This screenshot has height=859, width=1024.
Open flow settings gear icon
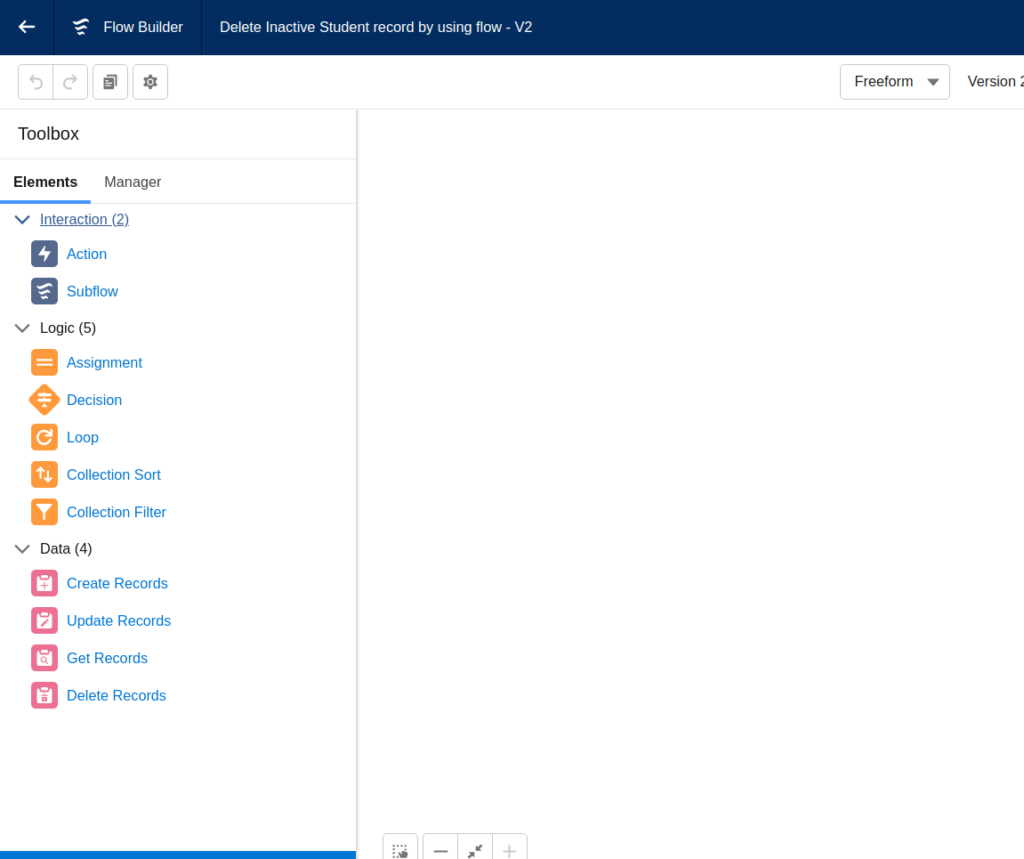[150, 82]
